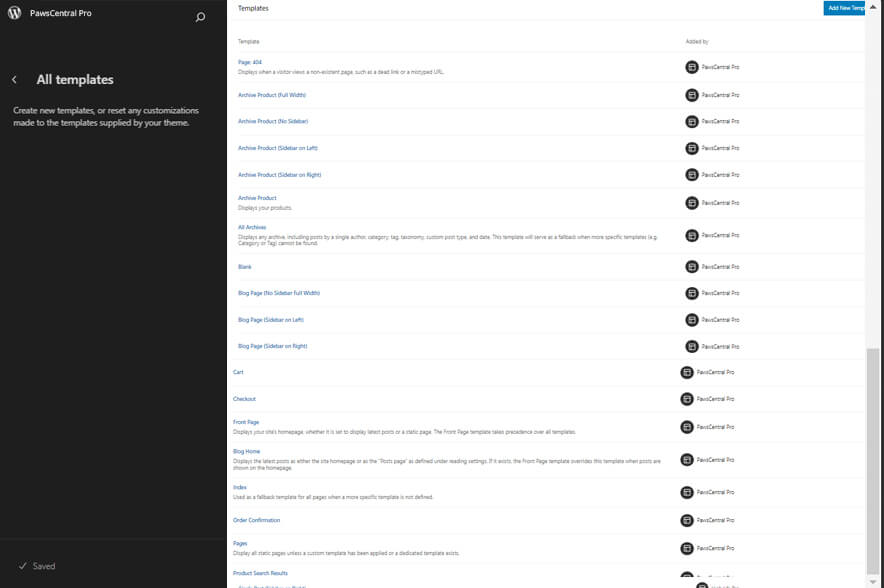
Task: Open the All Archives template
Action: point(250,226)
